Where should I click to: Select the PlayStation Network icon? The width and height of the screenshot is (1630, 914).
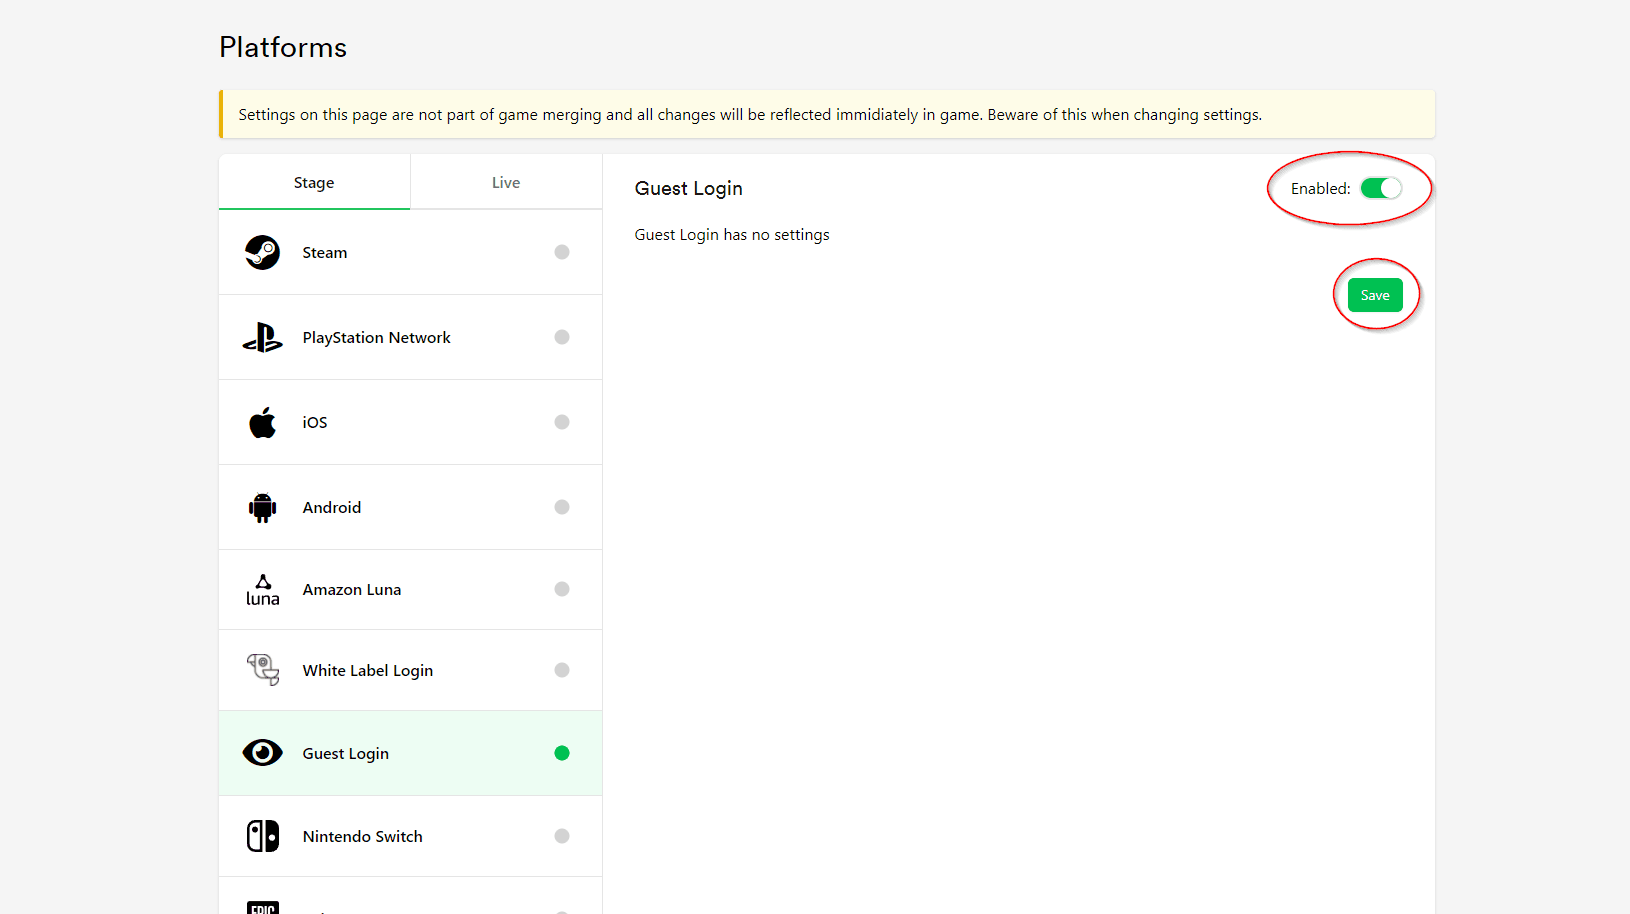pos(262,338)
